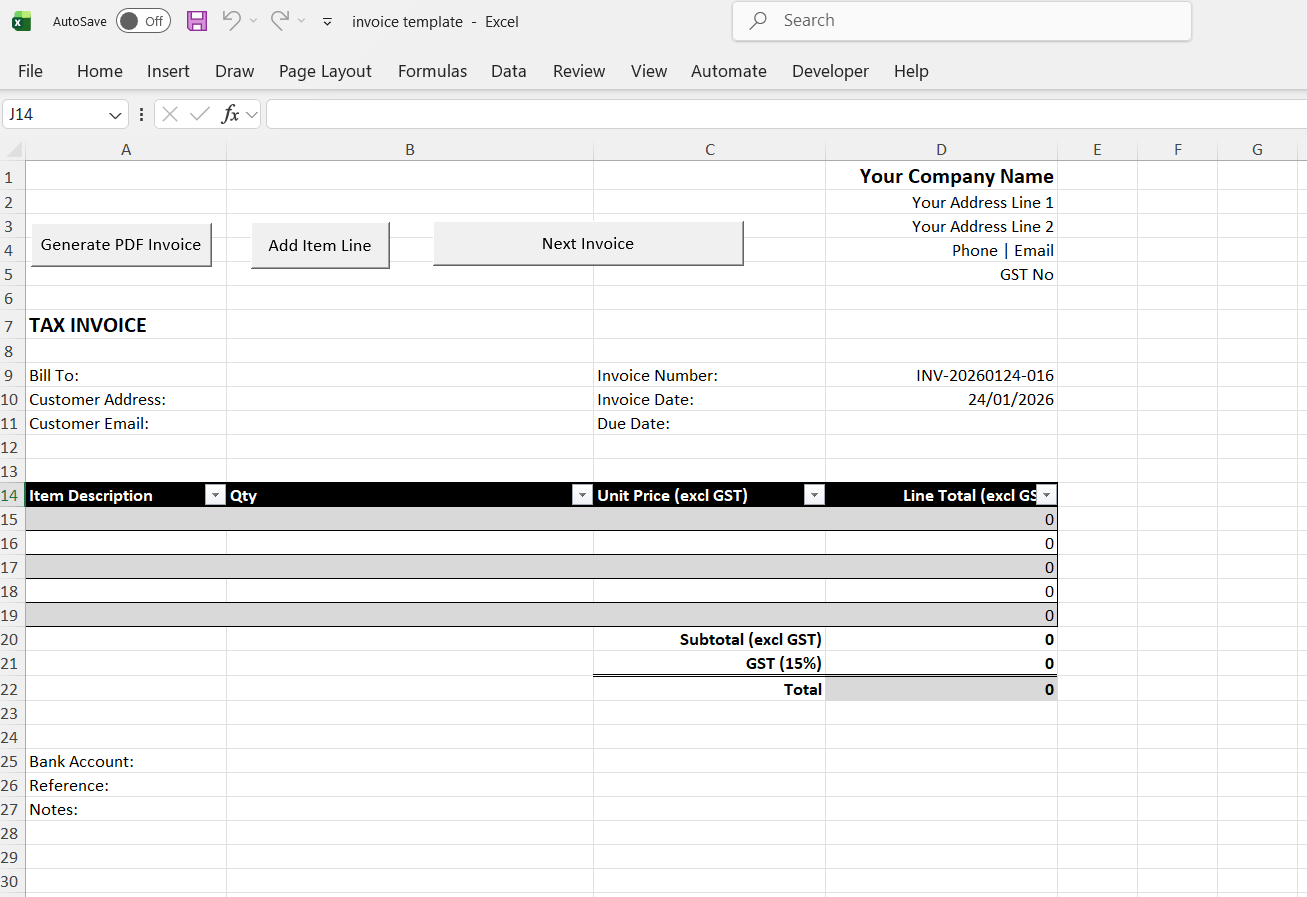Image resolution: width=1307 pixels, height=897 pixels.
Task: Switch to the Formulas ribbon tab
Action: [x=432, y=71]
